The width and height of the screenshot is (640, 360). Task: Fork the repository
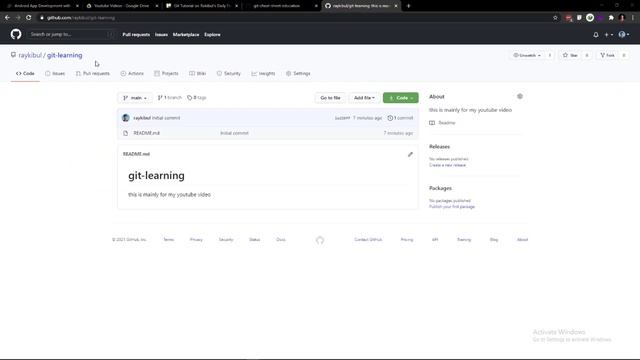point(607,55)
